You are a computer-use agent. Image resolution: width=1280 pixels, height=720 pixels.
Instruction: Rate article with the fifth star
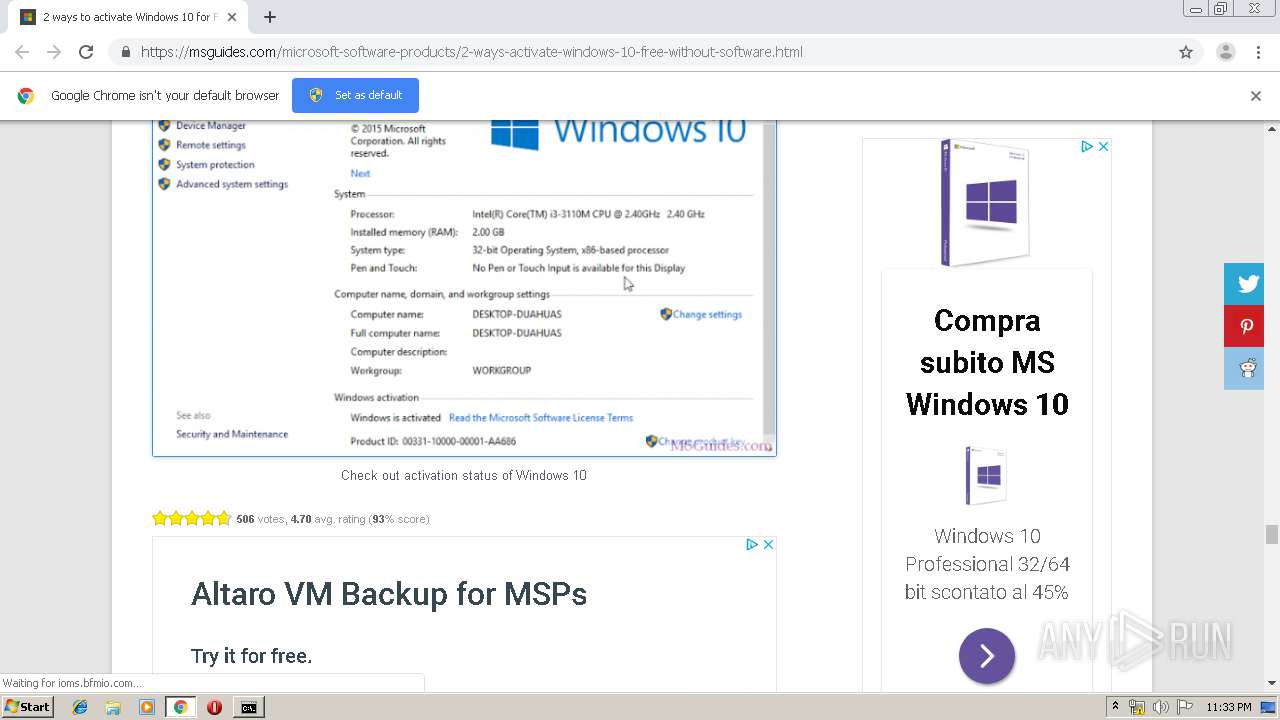[x=223, y=518]
